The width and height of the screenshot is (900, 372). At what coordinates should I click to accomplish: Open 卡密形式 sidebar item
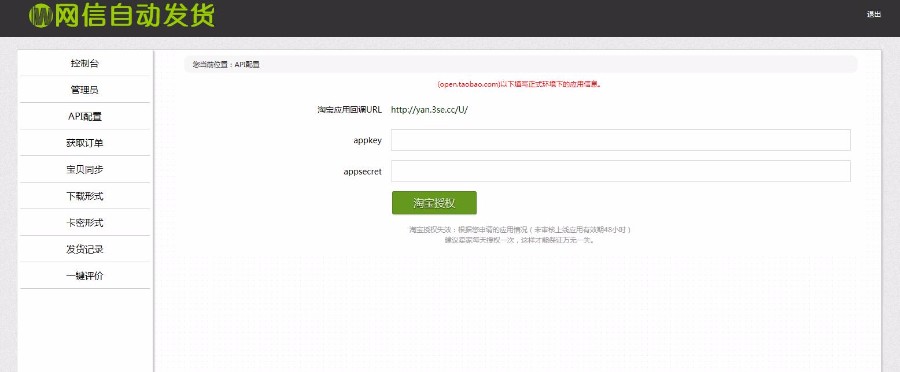85,222
